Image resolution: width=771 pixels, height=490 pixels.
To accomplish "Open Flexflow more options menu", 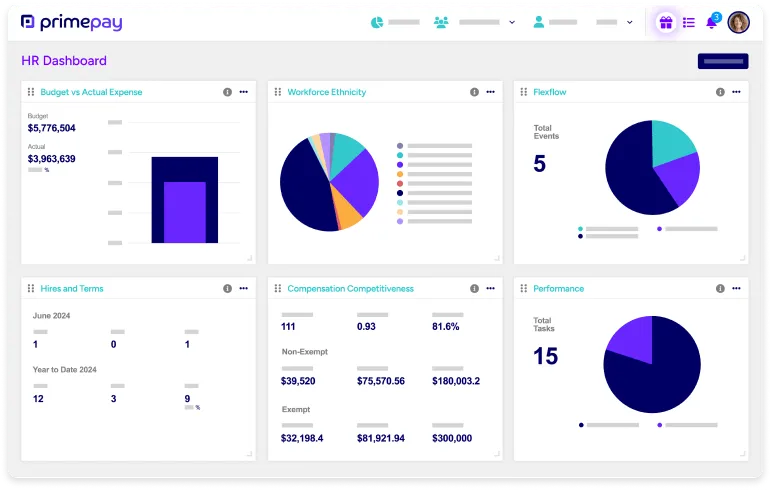I will pos(736,92).
